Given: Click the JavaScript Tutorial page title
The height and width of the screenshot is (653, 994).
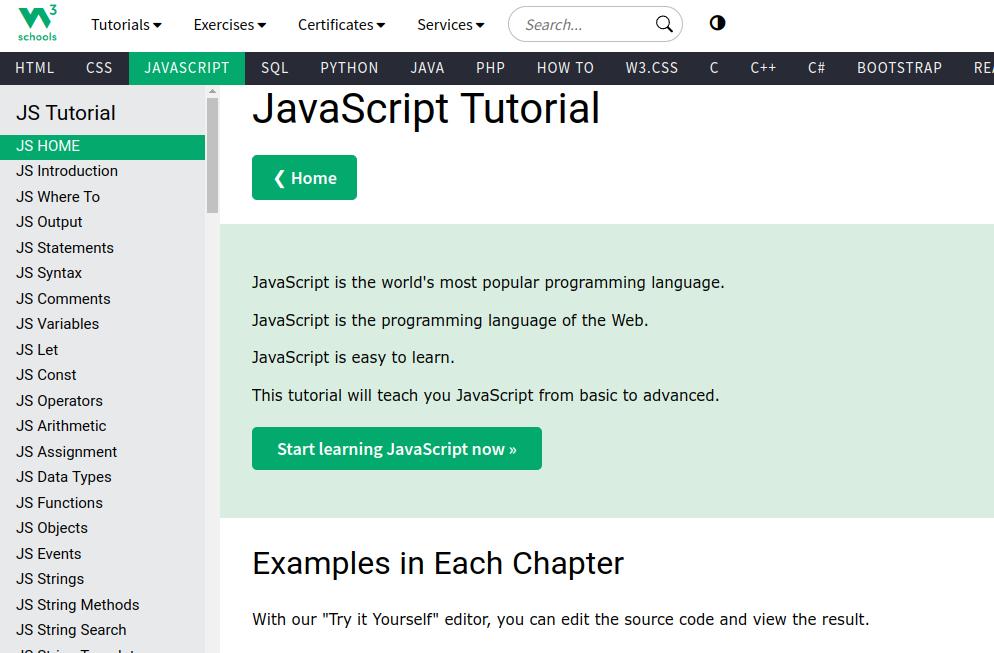Looking at the screenshot, I should click(x=426, y=108).
